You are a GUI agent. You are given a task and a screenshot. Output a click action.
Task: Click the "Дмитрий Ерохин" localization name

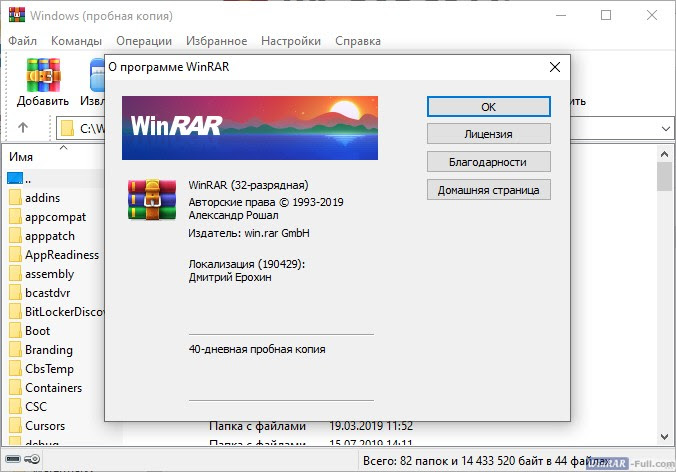[230, 277]
